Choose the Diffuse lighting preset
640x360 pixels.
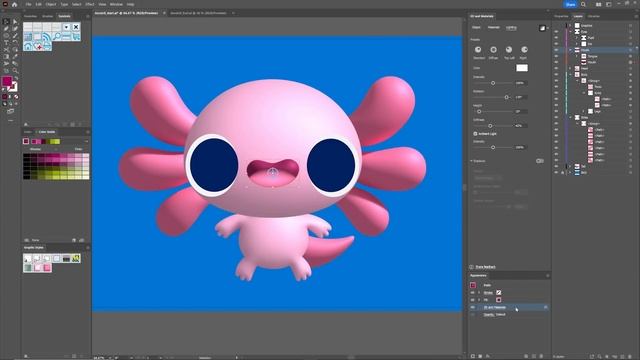click(x=493, y=49)
